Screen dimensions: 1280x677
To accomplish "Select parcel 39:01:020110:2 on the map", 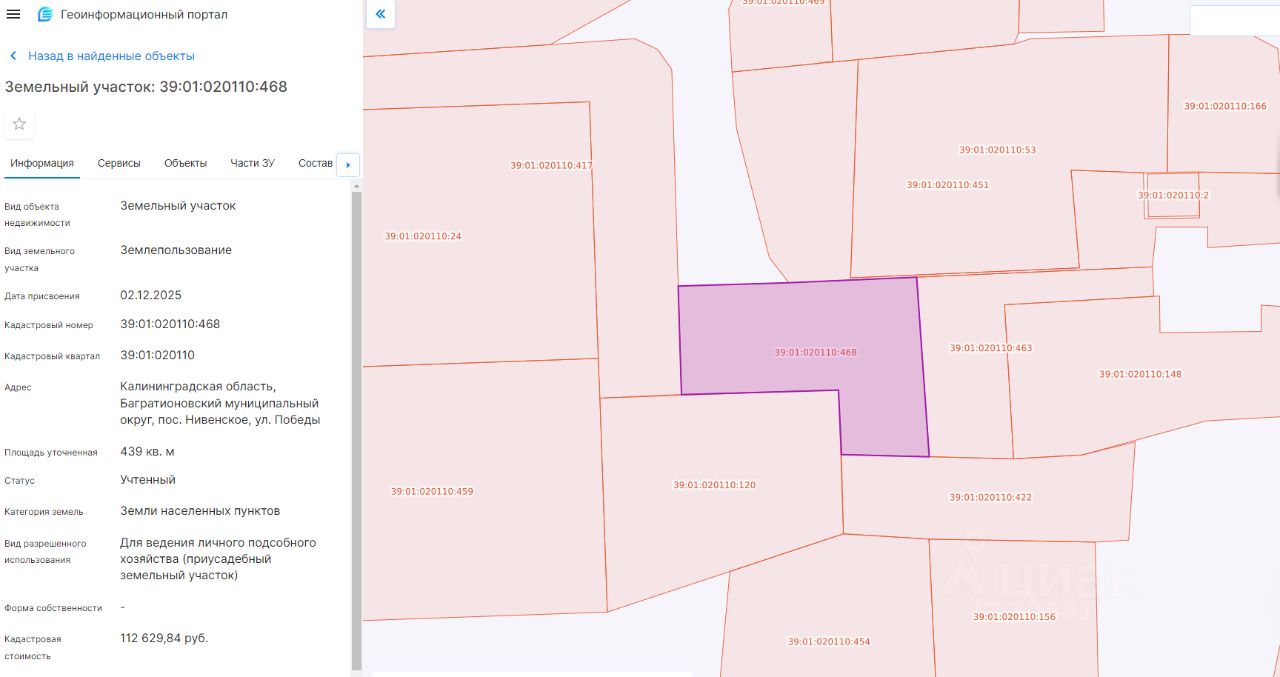I will pyautogui.click(x=1173, y=195).
